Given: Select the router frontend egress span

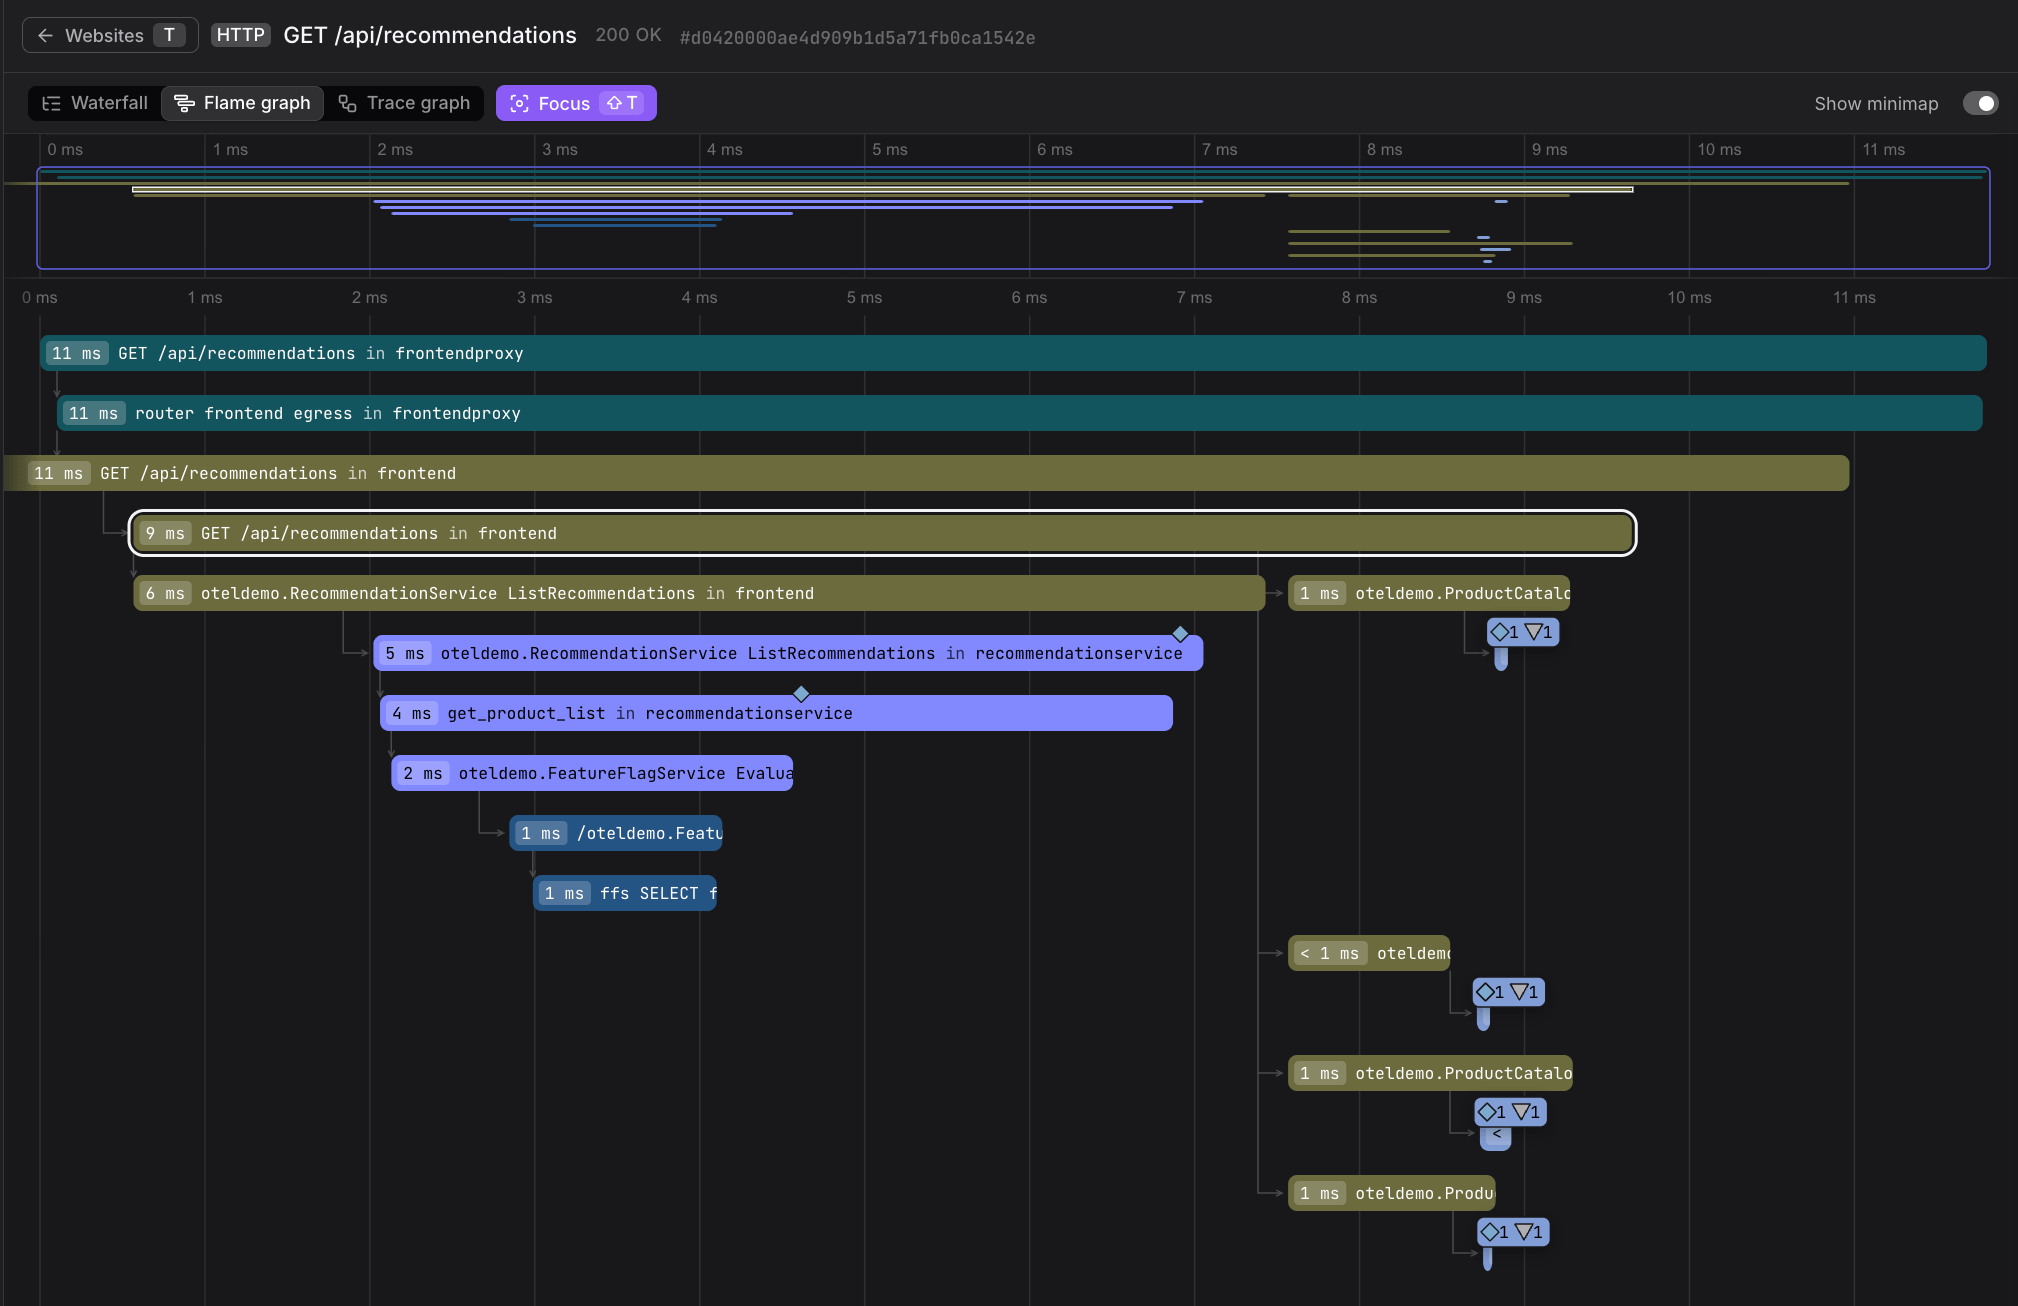Looking at the screenshot, I should tap(1020, 413).
